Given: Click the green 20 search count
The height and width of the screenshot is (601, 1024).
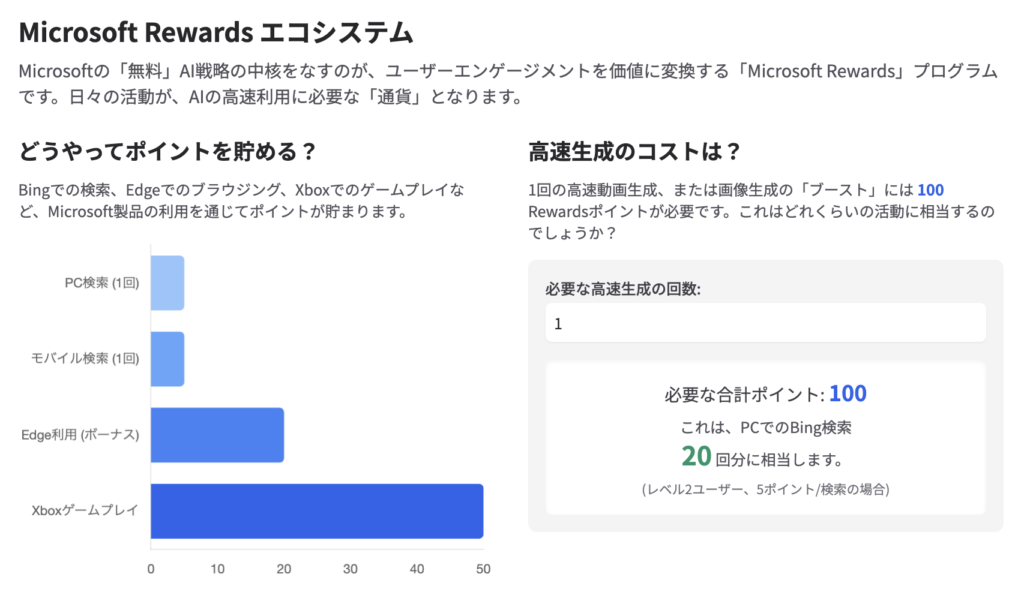Looking at the screenshot, I should tap(696, 456).
